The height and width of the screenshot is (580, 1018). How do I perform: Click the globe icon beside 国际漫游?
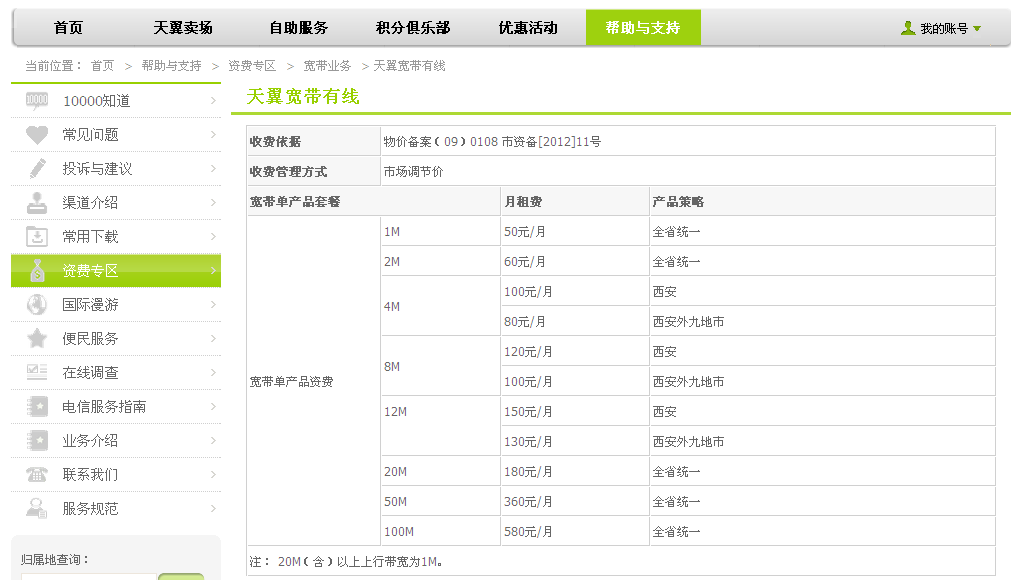point(37,305)
